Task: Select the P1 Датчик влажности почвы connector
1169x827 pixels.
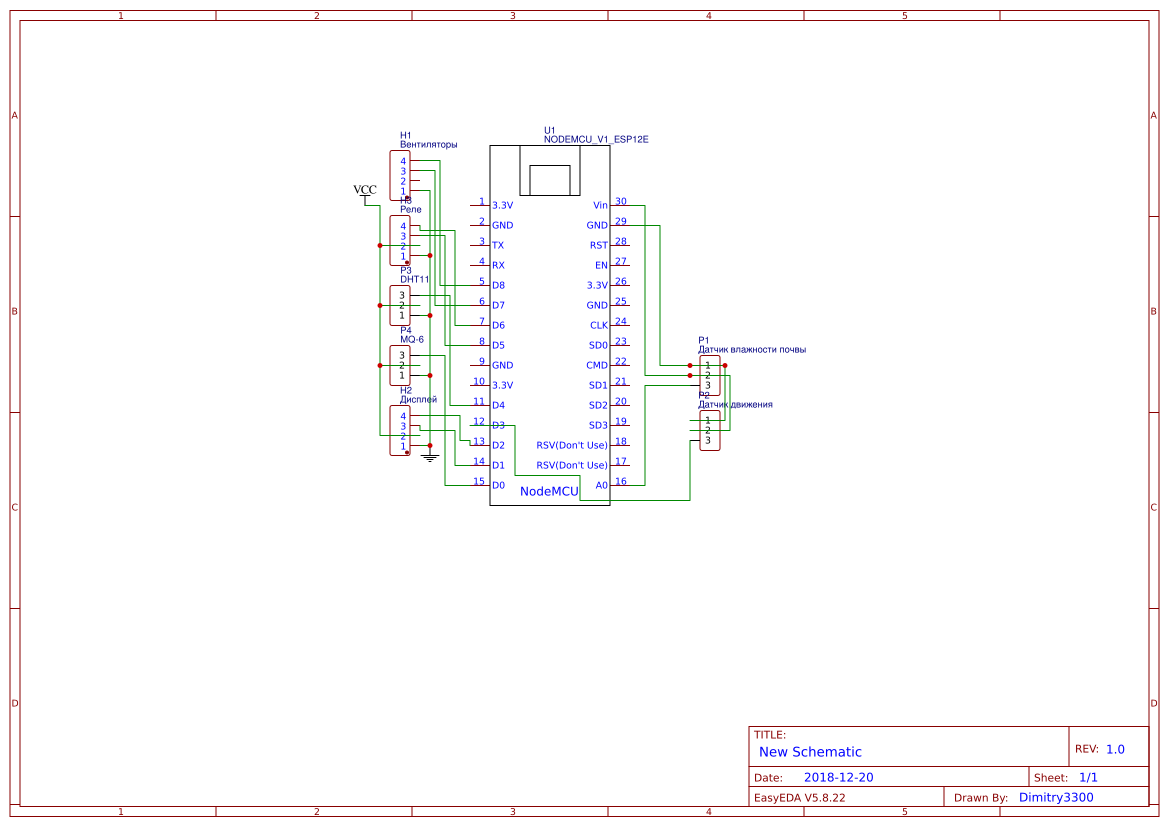Action: (x=710, y=375)
